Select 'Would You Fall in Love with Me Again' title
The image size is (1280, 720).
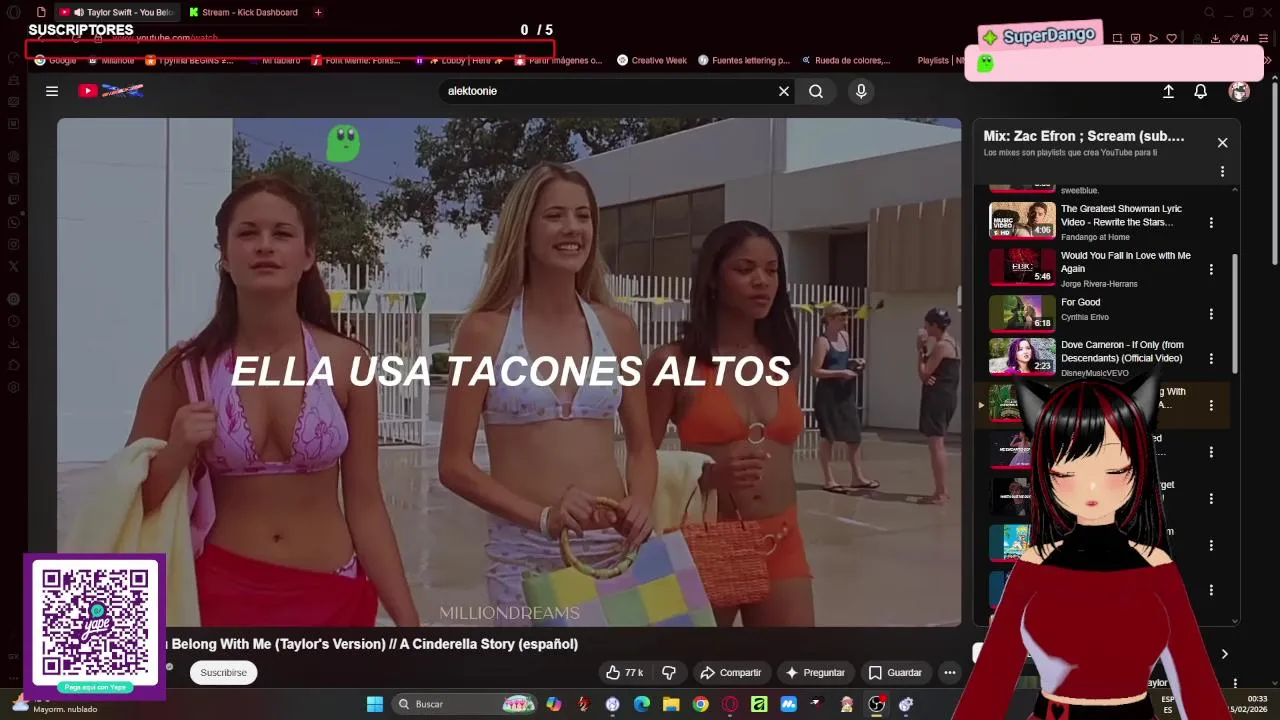1125,262
